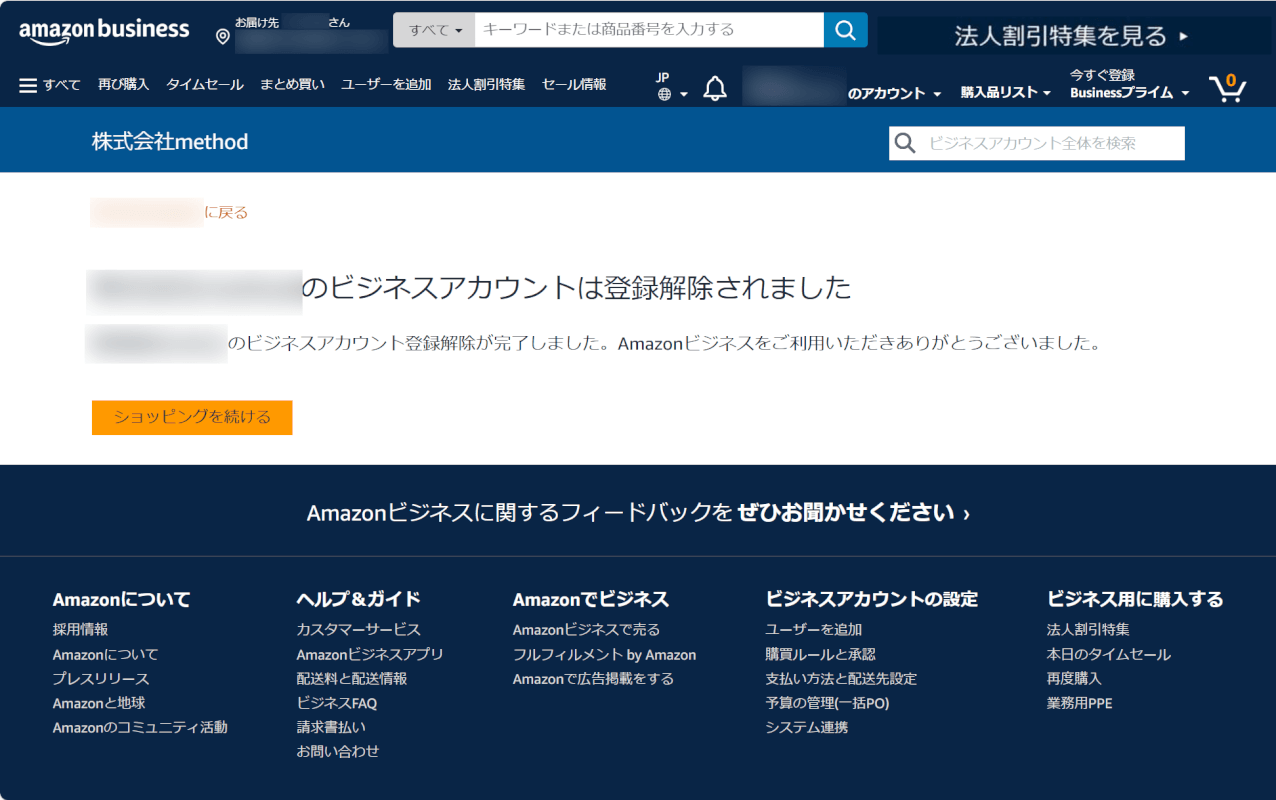This screenshot has height=800, width=1276.
Task: Click the ビジネス用に購入する footer heading
Action: pyautogui.click(x=1135, y=600)
